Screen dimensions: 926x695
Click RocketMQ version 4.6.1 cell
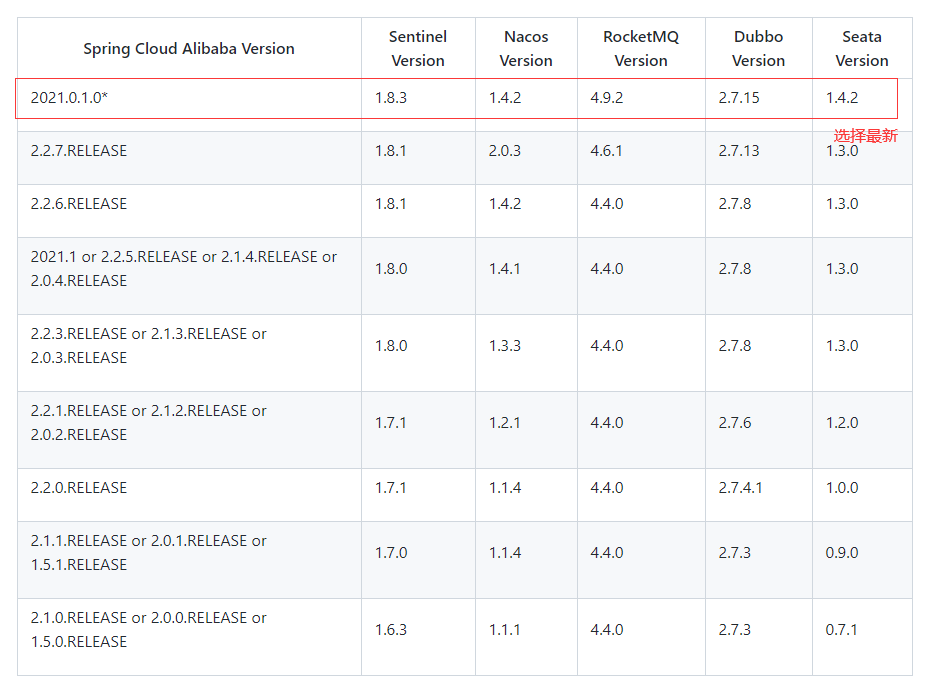[x=607, y=151]
